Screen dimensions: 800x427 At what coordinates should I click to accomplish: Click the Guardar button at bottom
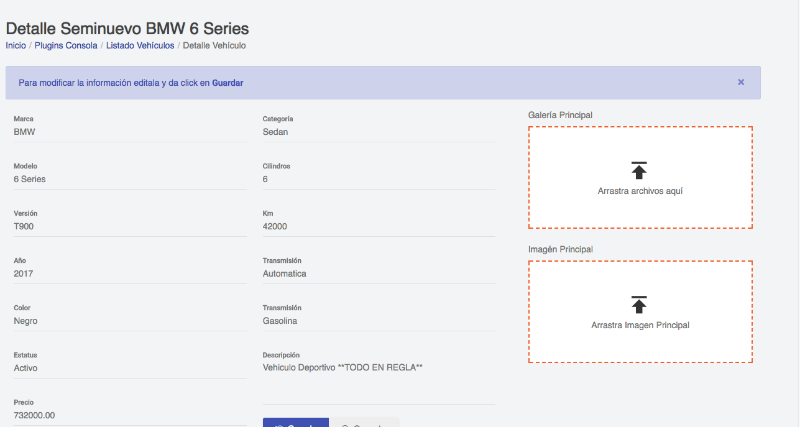pyautogui.click(x=296, y=423)
